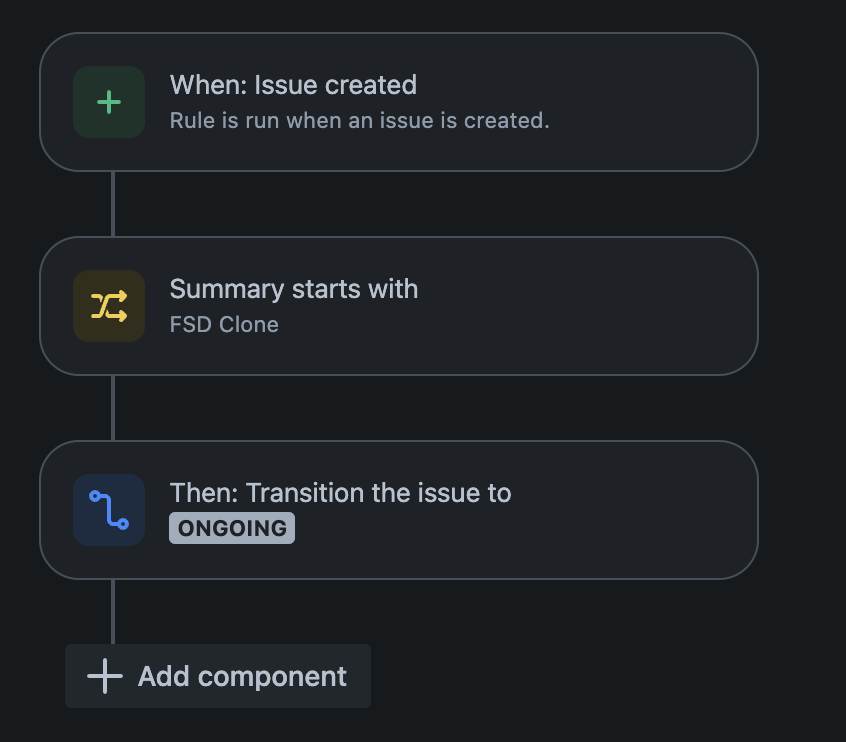Click connector line between condition and action
The height and width of the screenshot is (742, 846).
point(113,408)
